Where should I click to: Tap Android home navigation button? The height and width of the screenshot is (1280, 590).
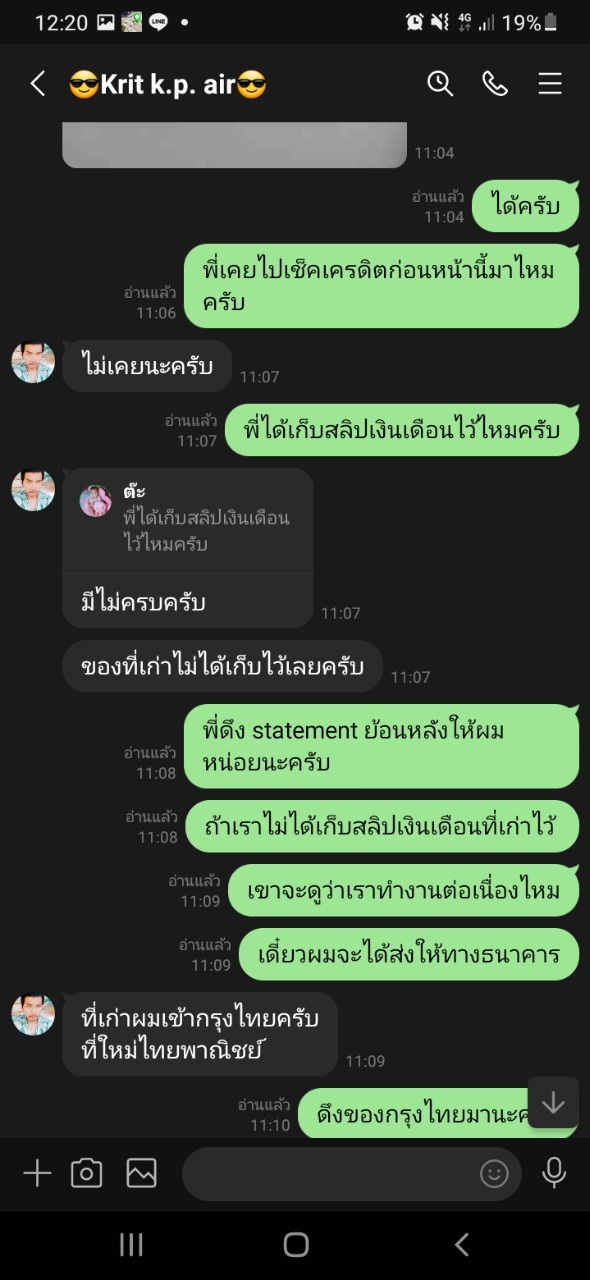click(296, 1244)
